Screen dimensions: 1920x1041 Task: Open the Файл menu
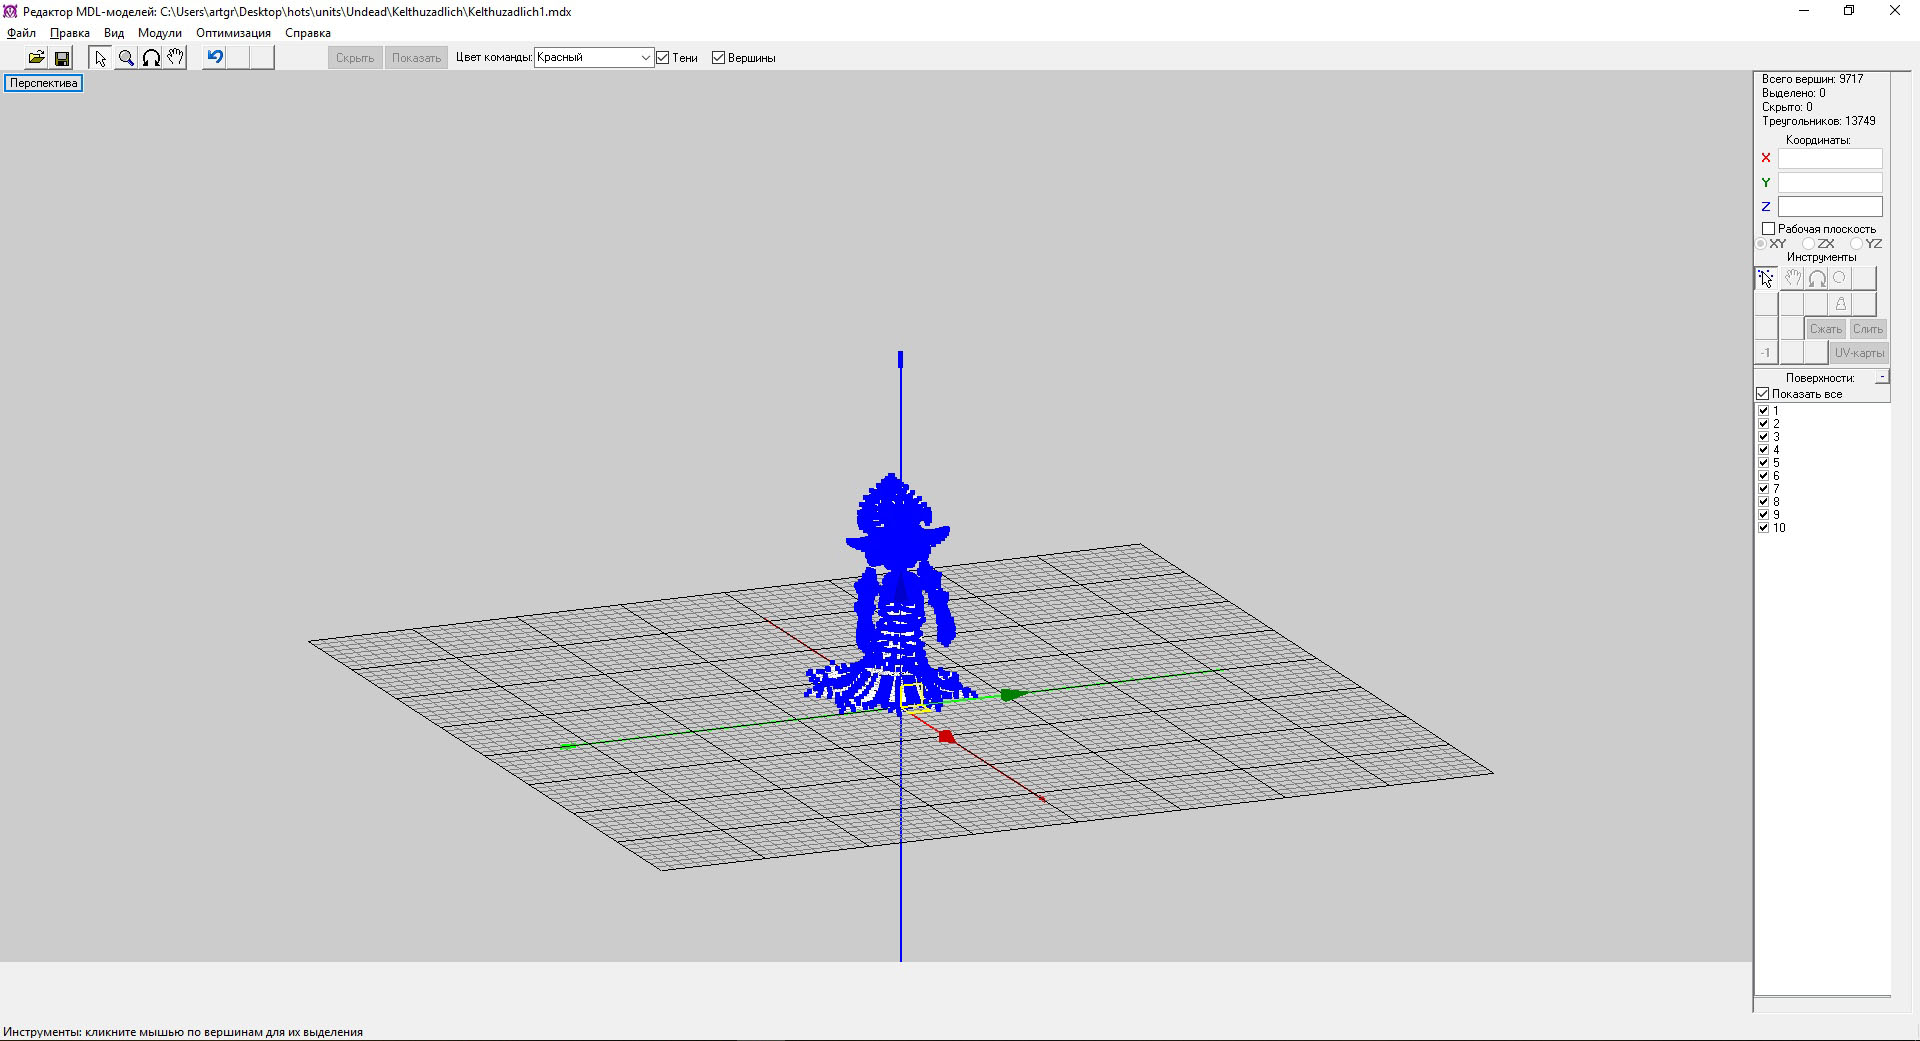(x=21, y=33)
